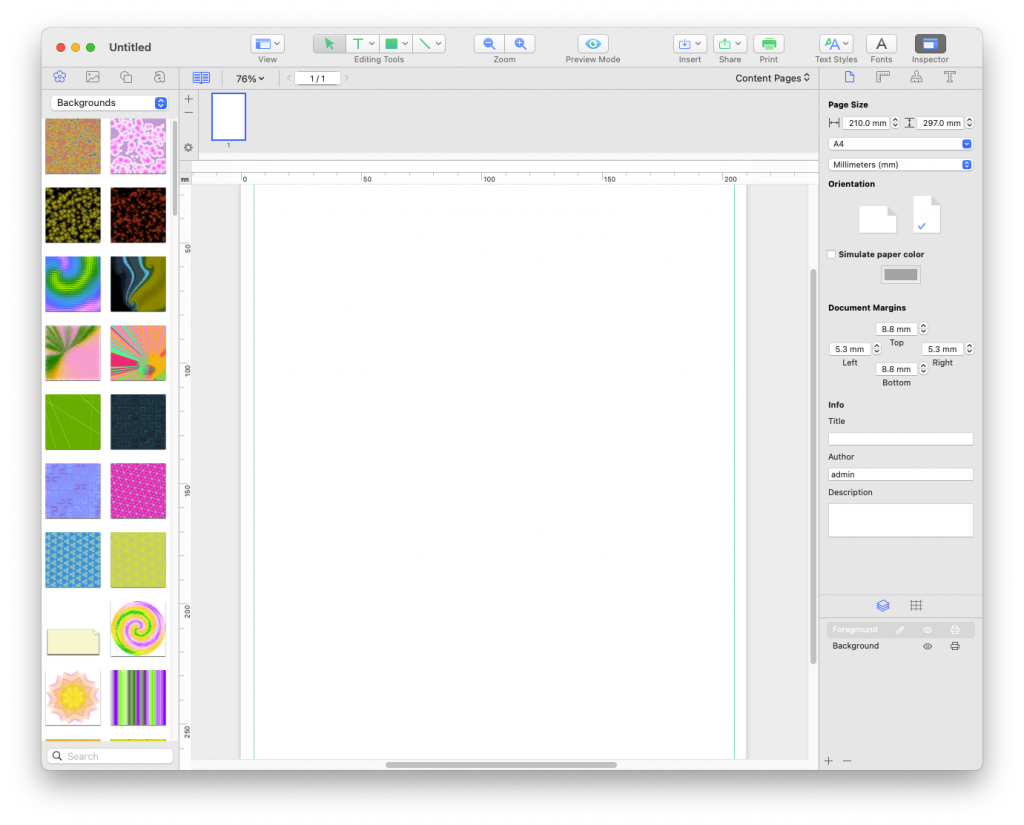Add a page with plus icon
Screen dimensions: 1024x825
pyautogui.click(x=188, y=99)
